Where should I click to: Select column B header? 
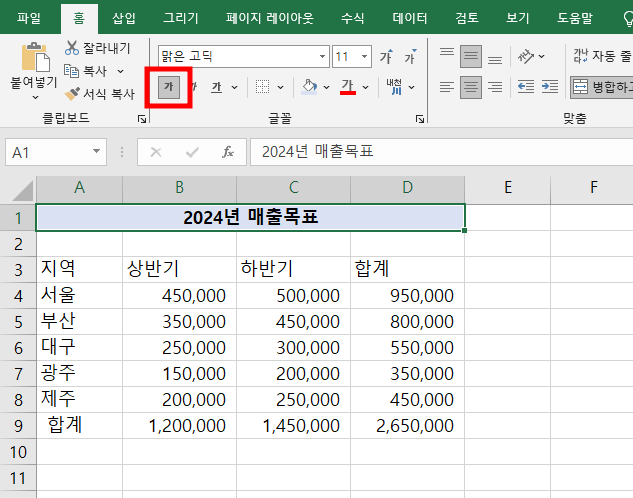point(180,188)
